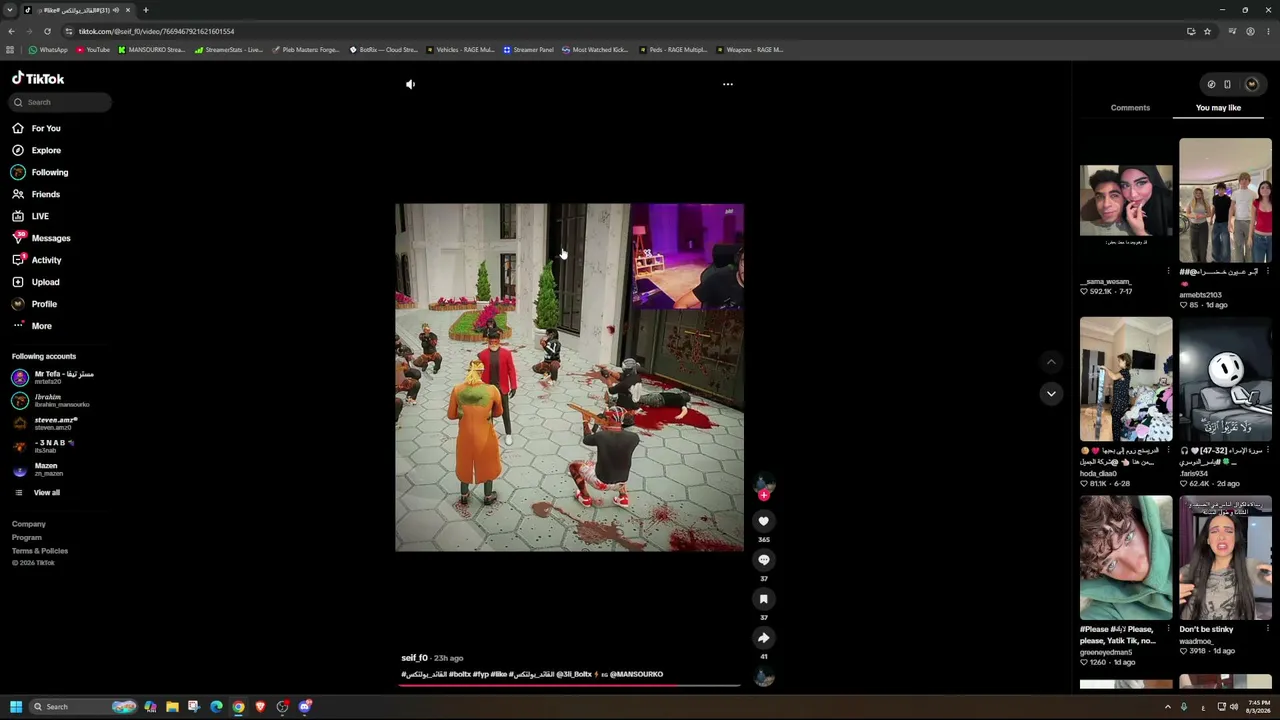Follow creator via the red plus badge
The height and width of the screenshot is (720, 1280).
(764, 495)
